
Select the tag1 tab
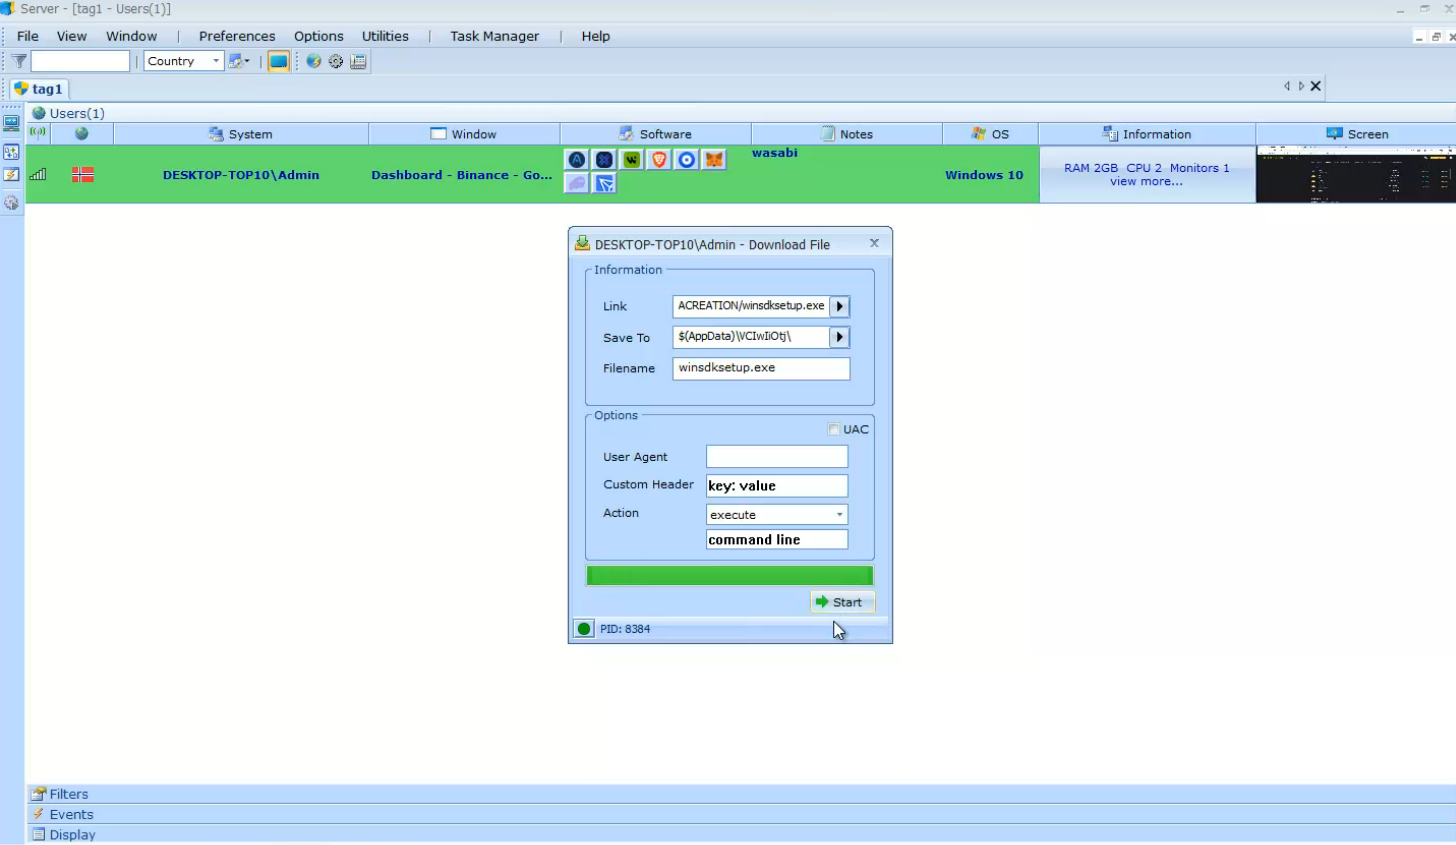tap(39, 88)
